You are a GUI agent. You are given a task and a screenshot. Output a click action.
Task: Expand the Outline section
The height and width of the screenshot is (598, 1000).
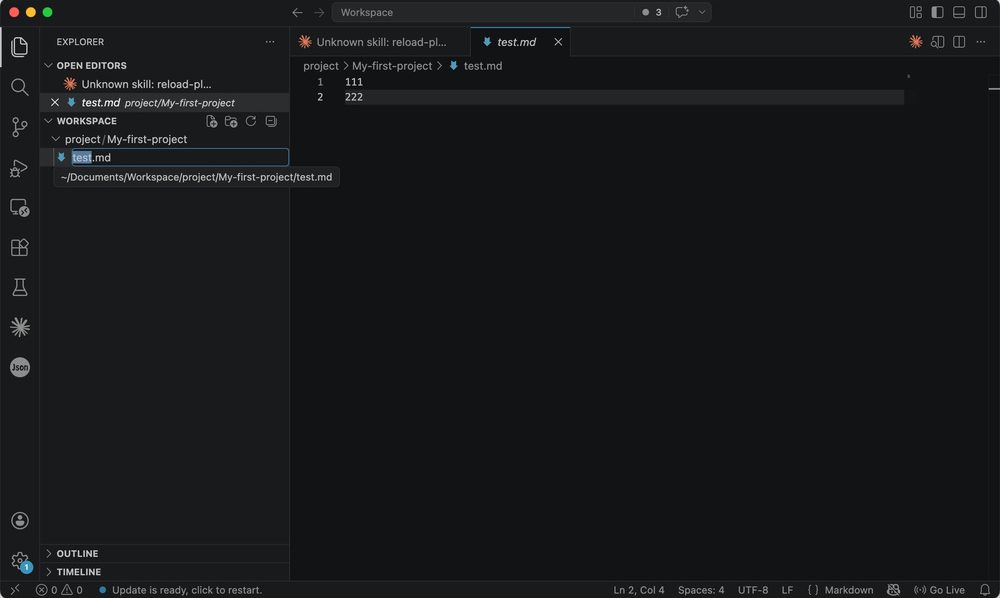(x=77, y=553)
